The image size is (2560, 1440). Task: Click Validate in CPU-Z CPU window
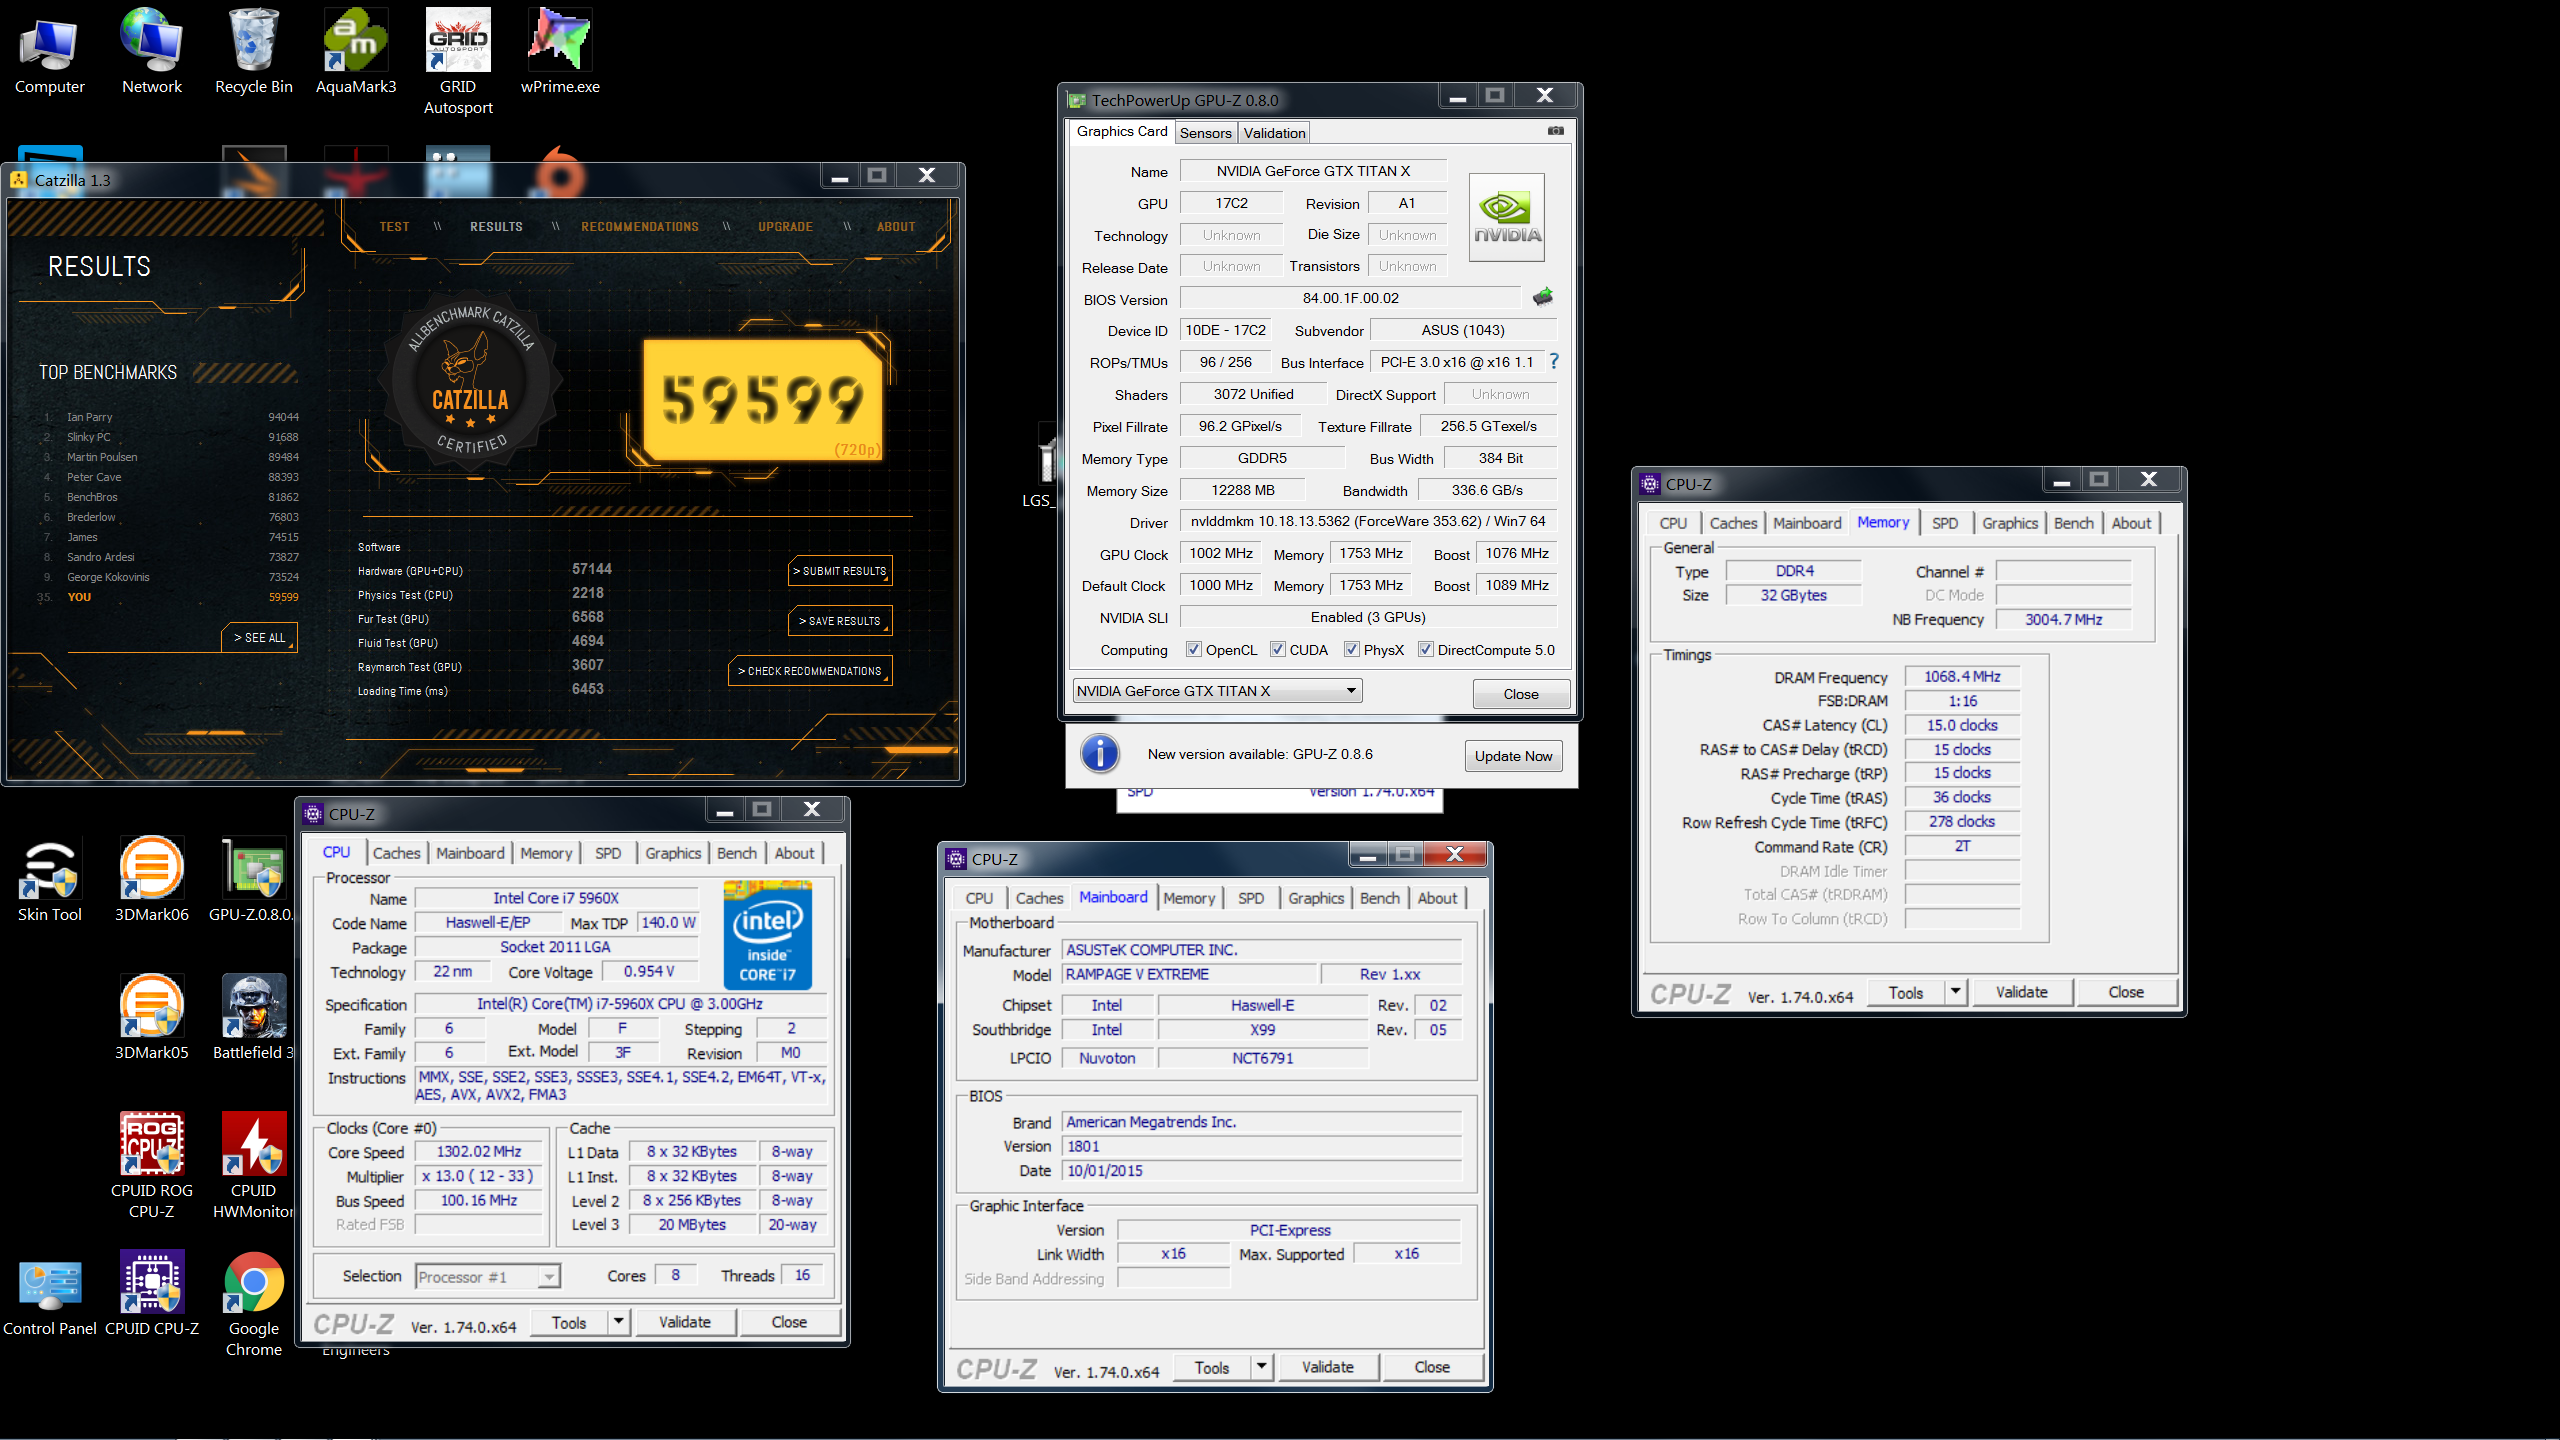(685, 1322)
